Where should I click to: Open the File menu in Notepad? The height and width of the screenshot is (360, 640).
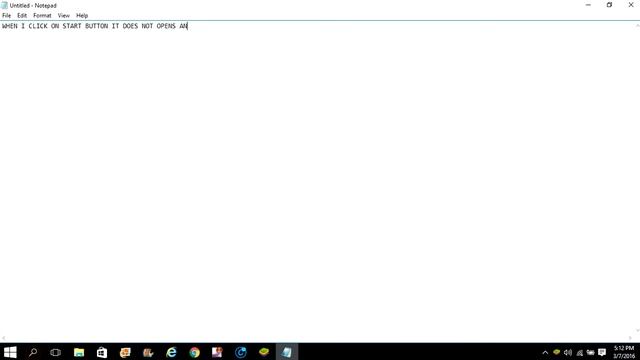(x=7, y=16)
